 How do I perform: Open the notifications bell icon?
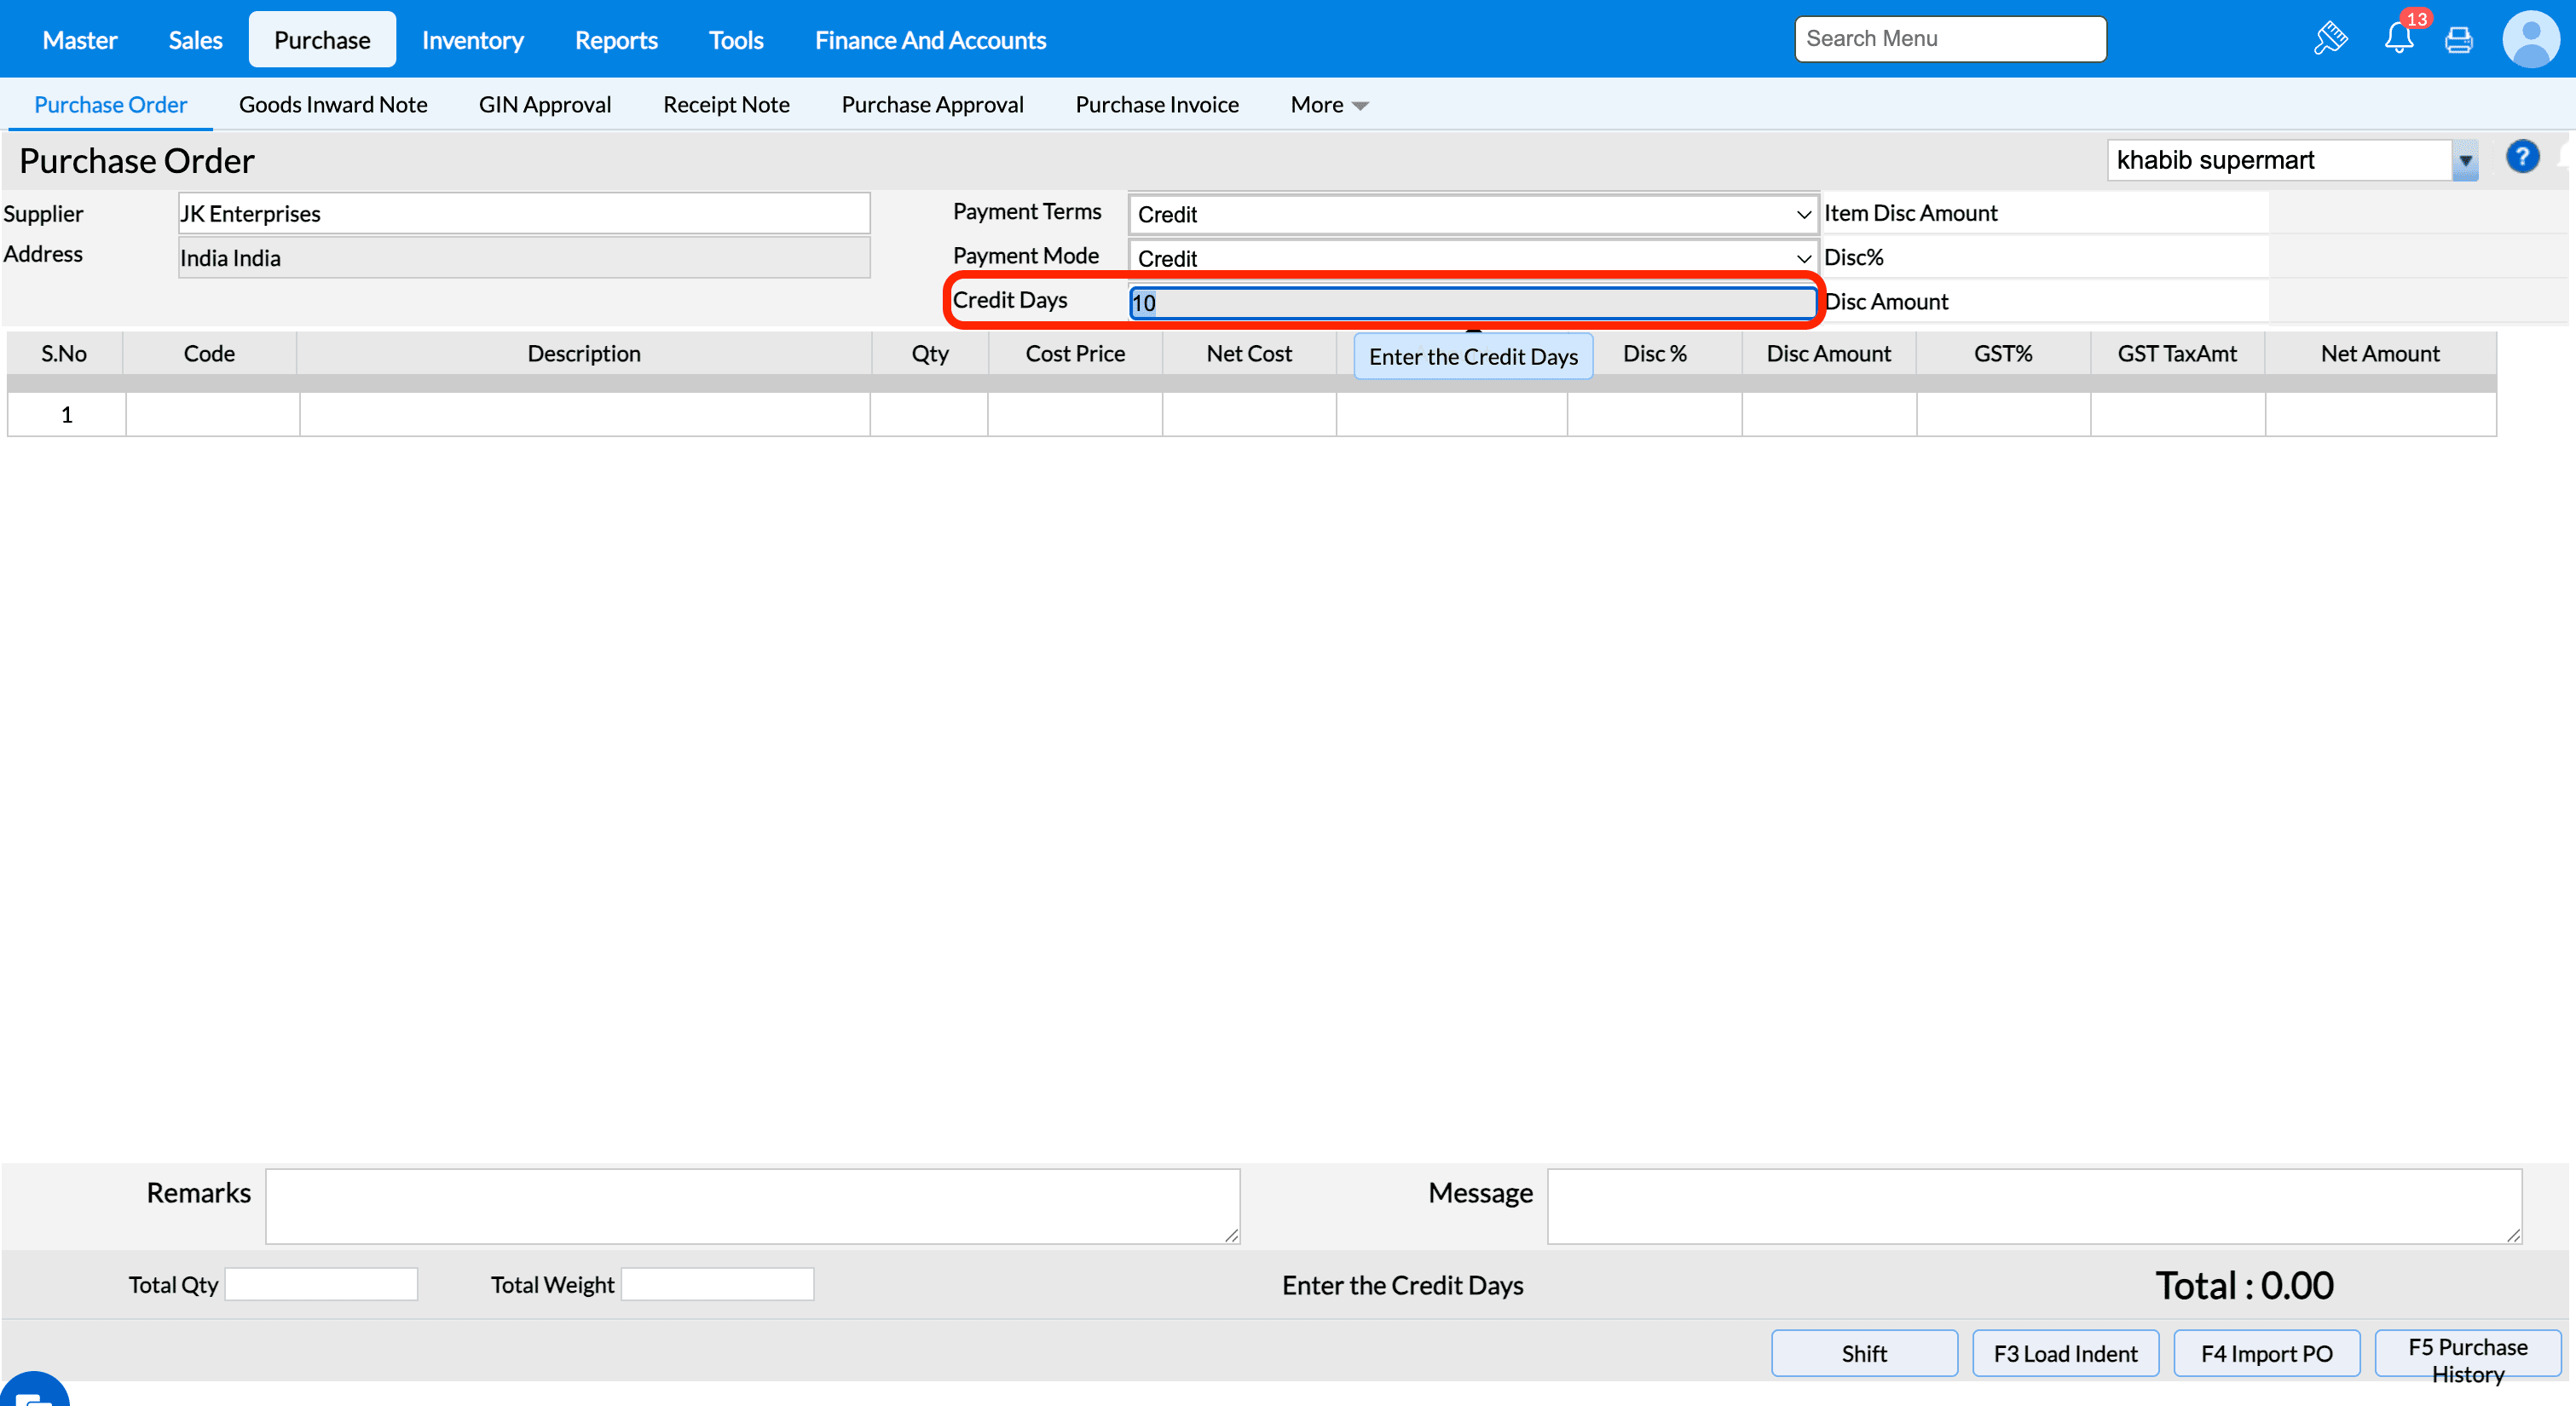[2398, 39]
